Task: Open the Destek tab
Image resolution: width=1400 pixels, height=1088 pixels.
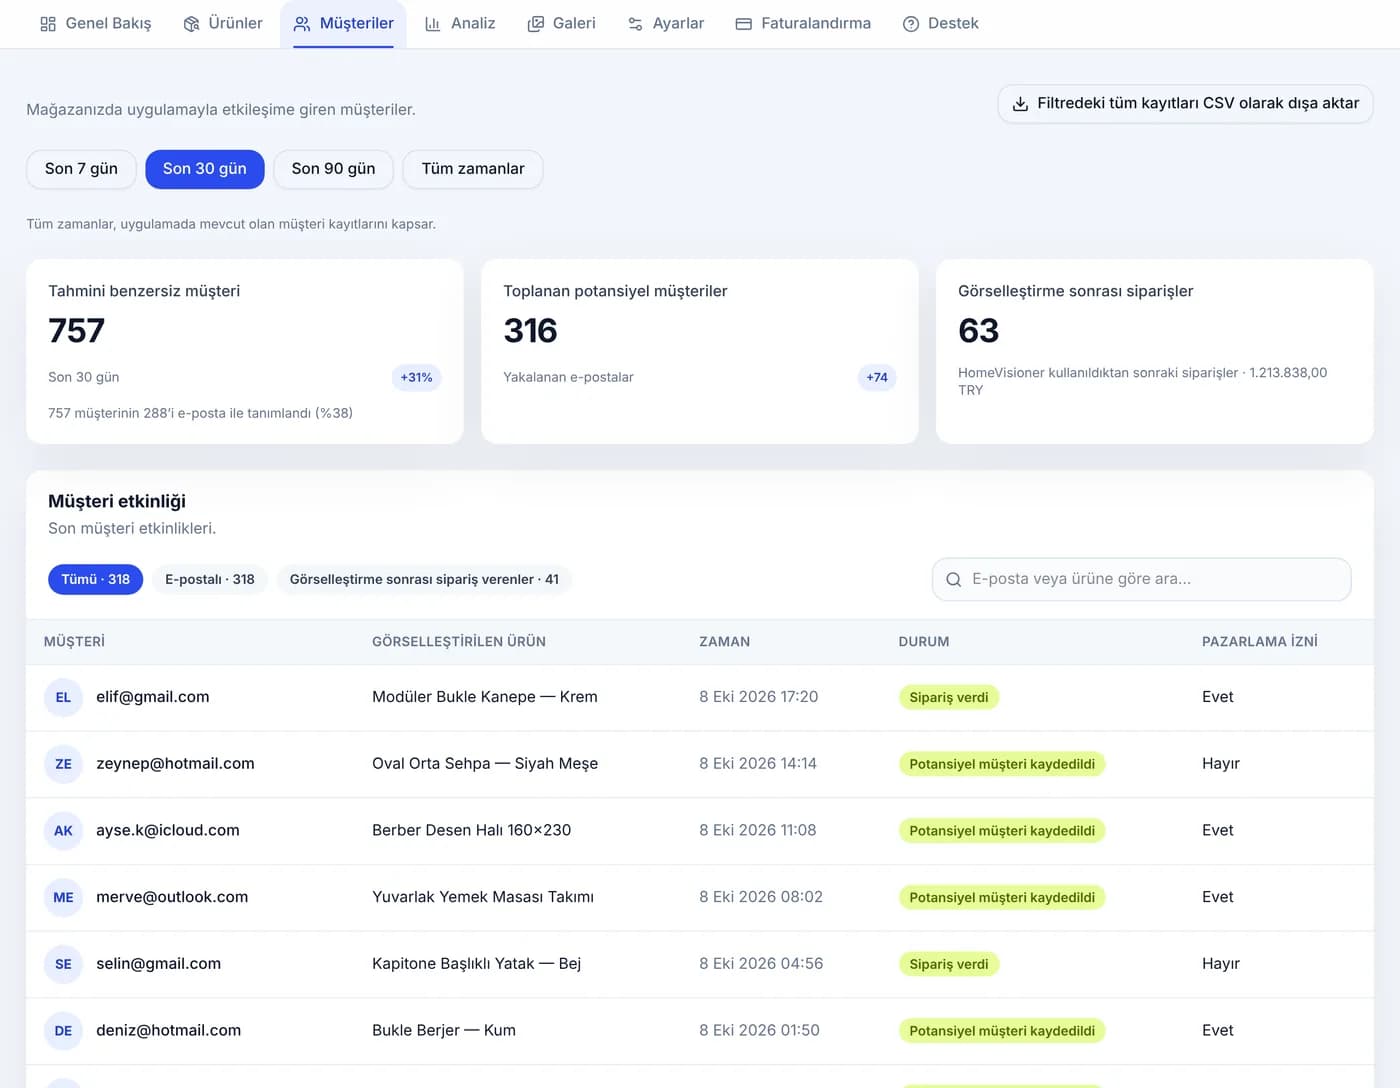Action: (940, 23)
